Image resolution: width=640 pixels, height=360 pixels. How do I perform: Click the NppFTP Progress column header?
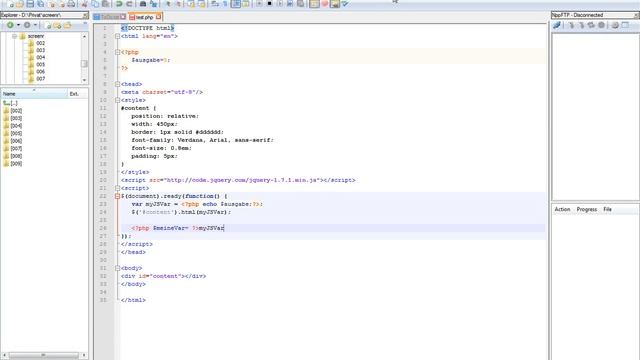[587, 209]
